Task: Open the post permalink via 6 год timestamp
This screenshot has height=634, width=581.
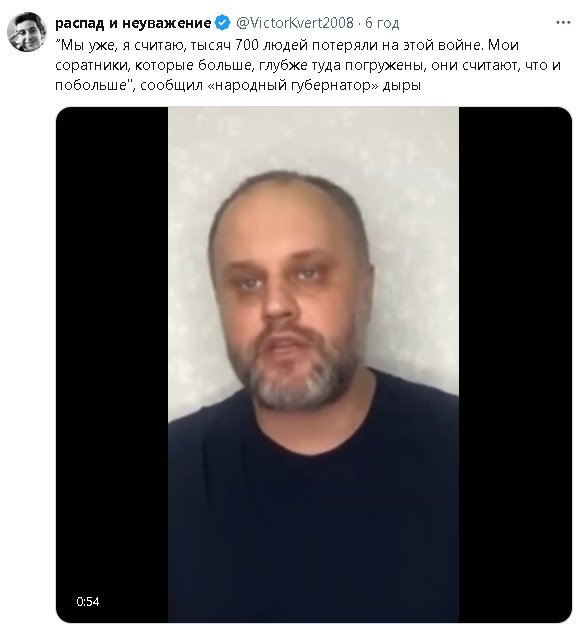Action: [x=382, y=23]
